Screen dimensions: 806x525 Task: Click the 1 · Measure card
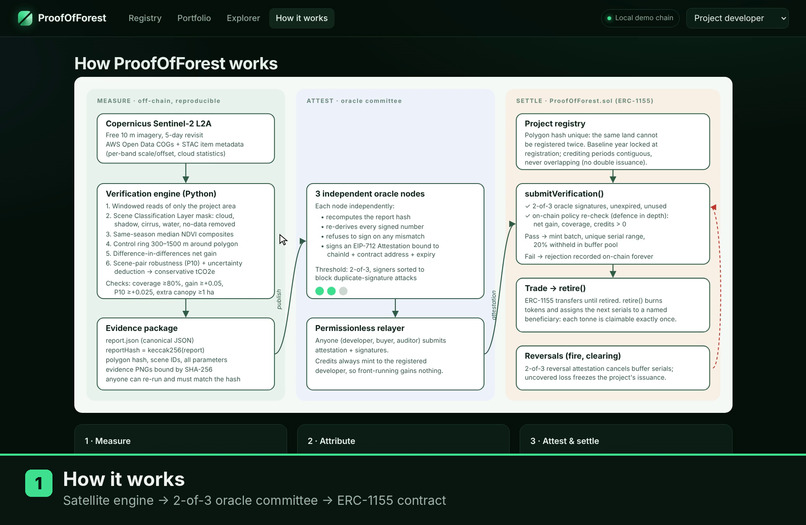180,439
